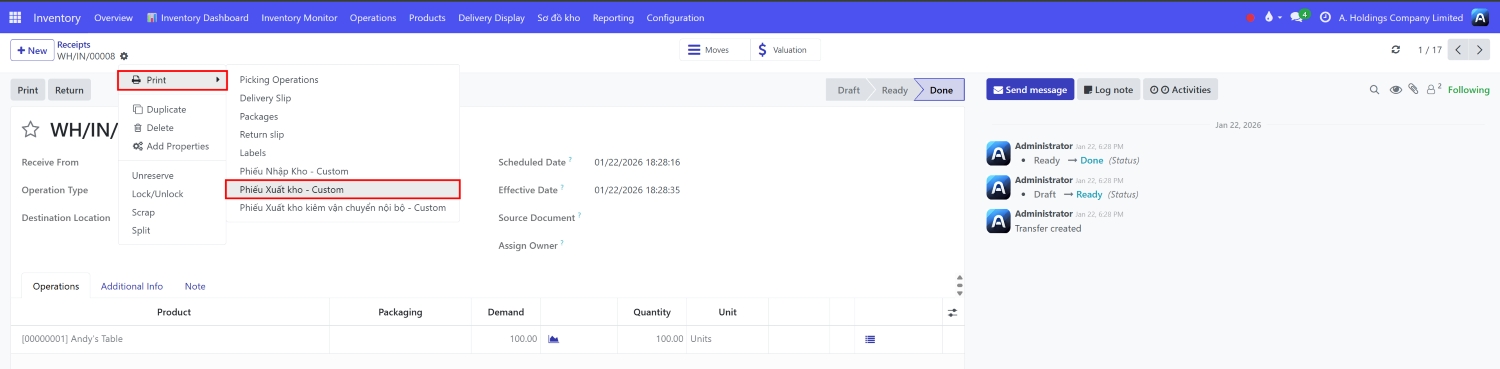Open the Moves smart button
The image size is (1500, 369).
pos(715,50)
